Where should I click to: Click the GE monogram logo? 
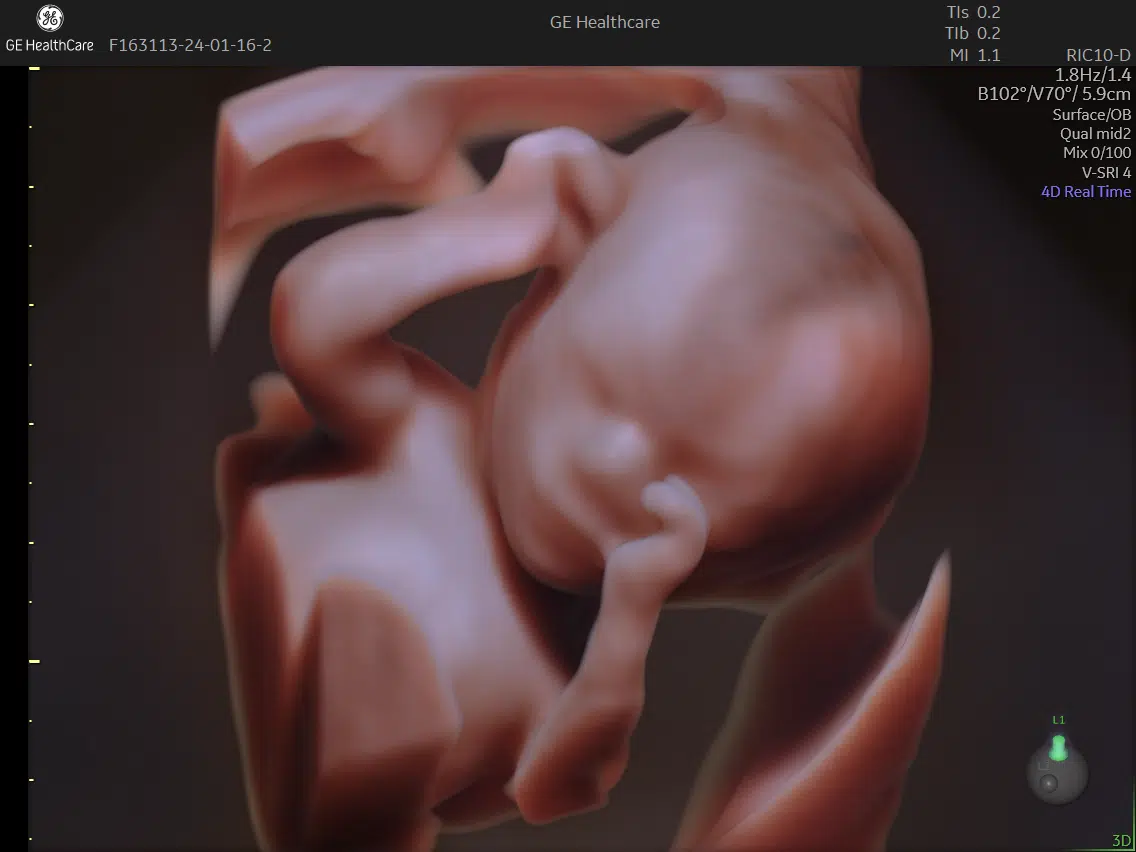pos(49,19)
